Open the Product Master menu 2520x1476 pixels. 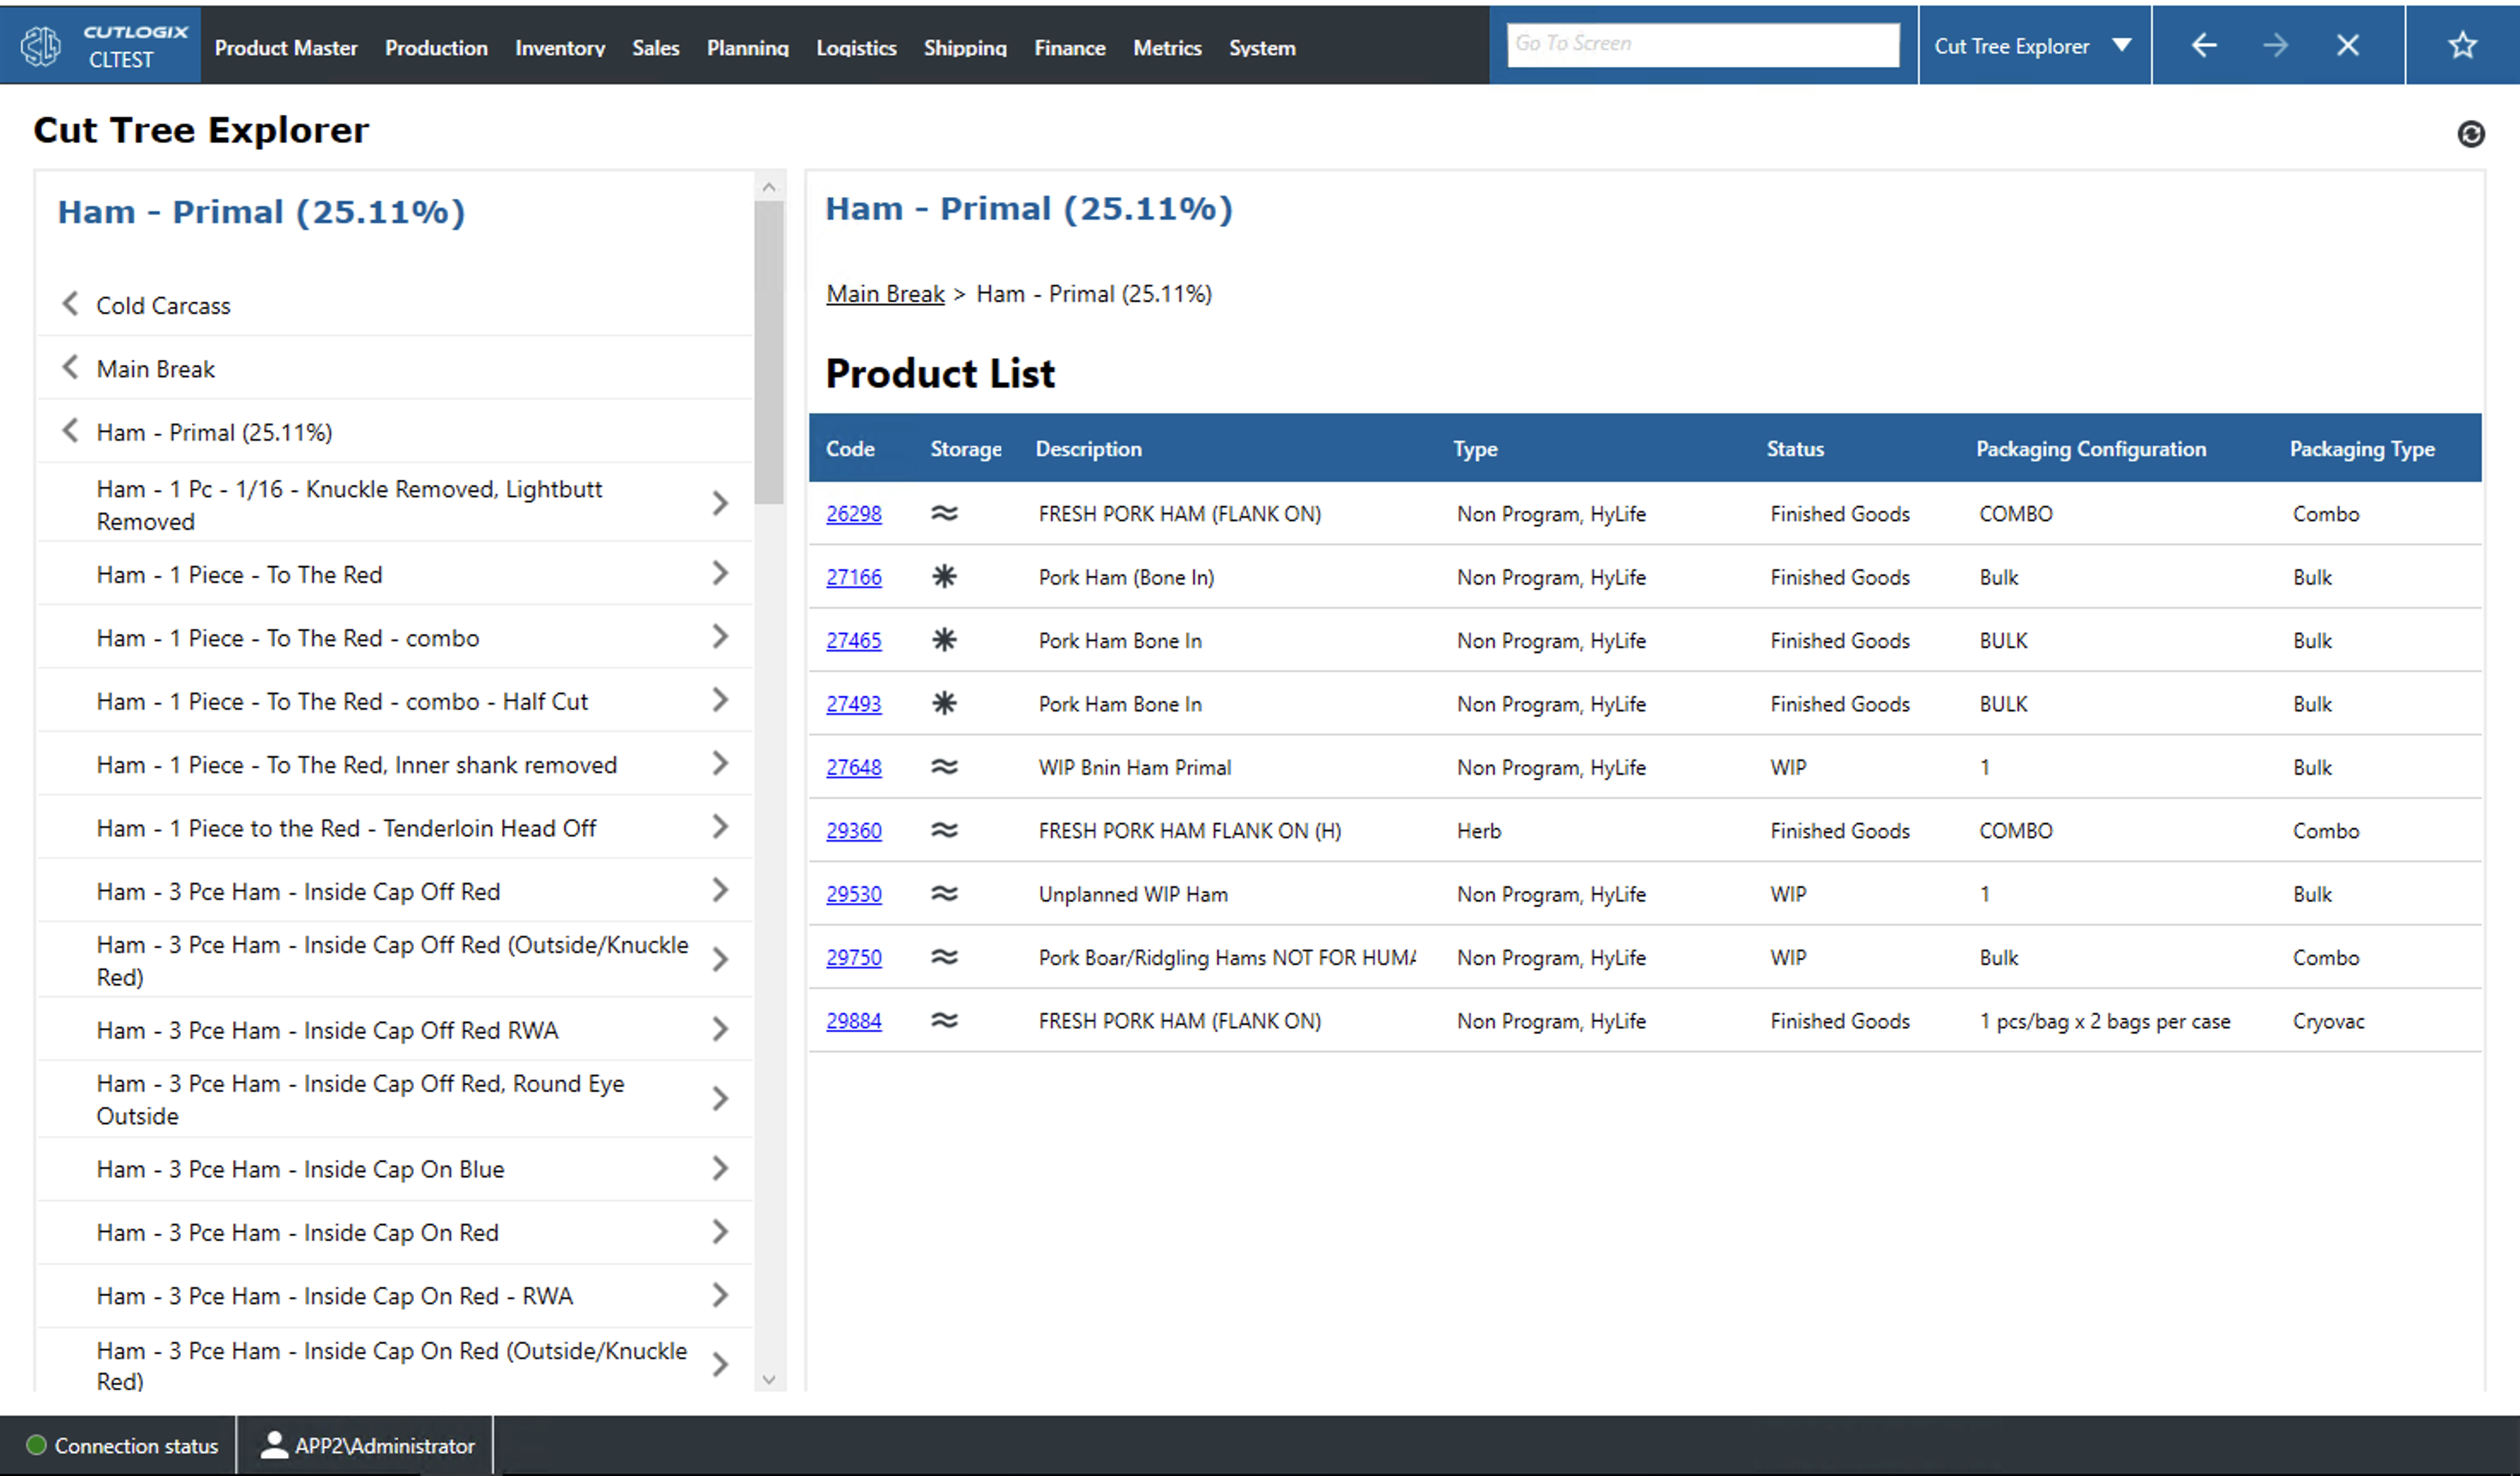[286, 47]
